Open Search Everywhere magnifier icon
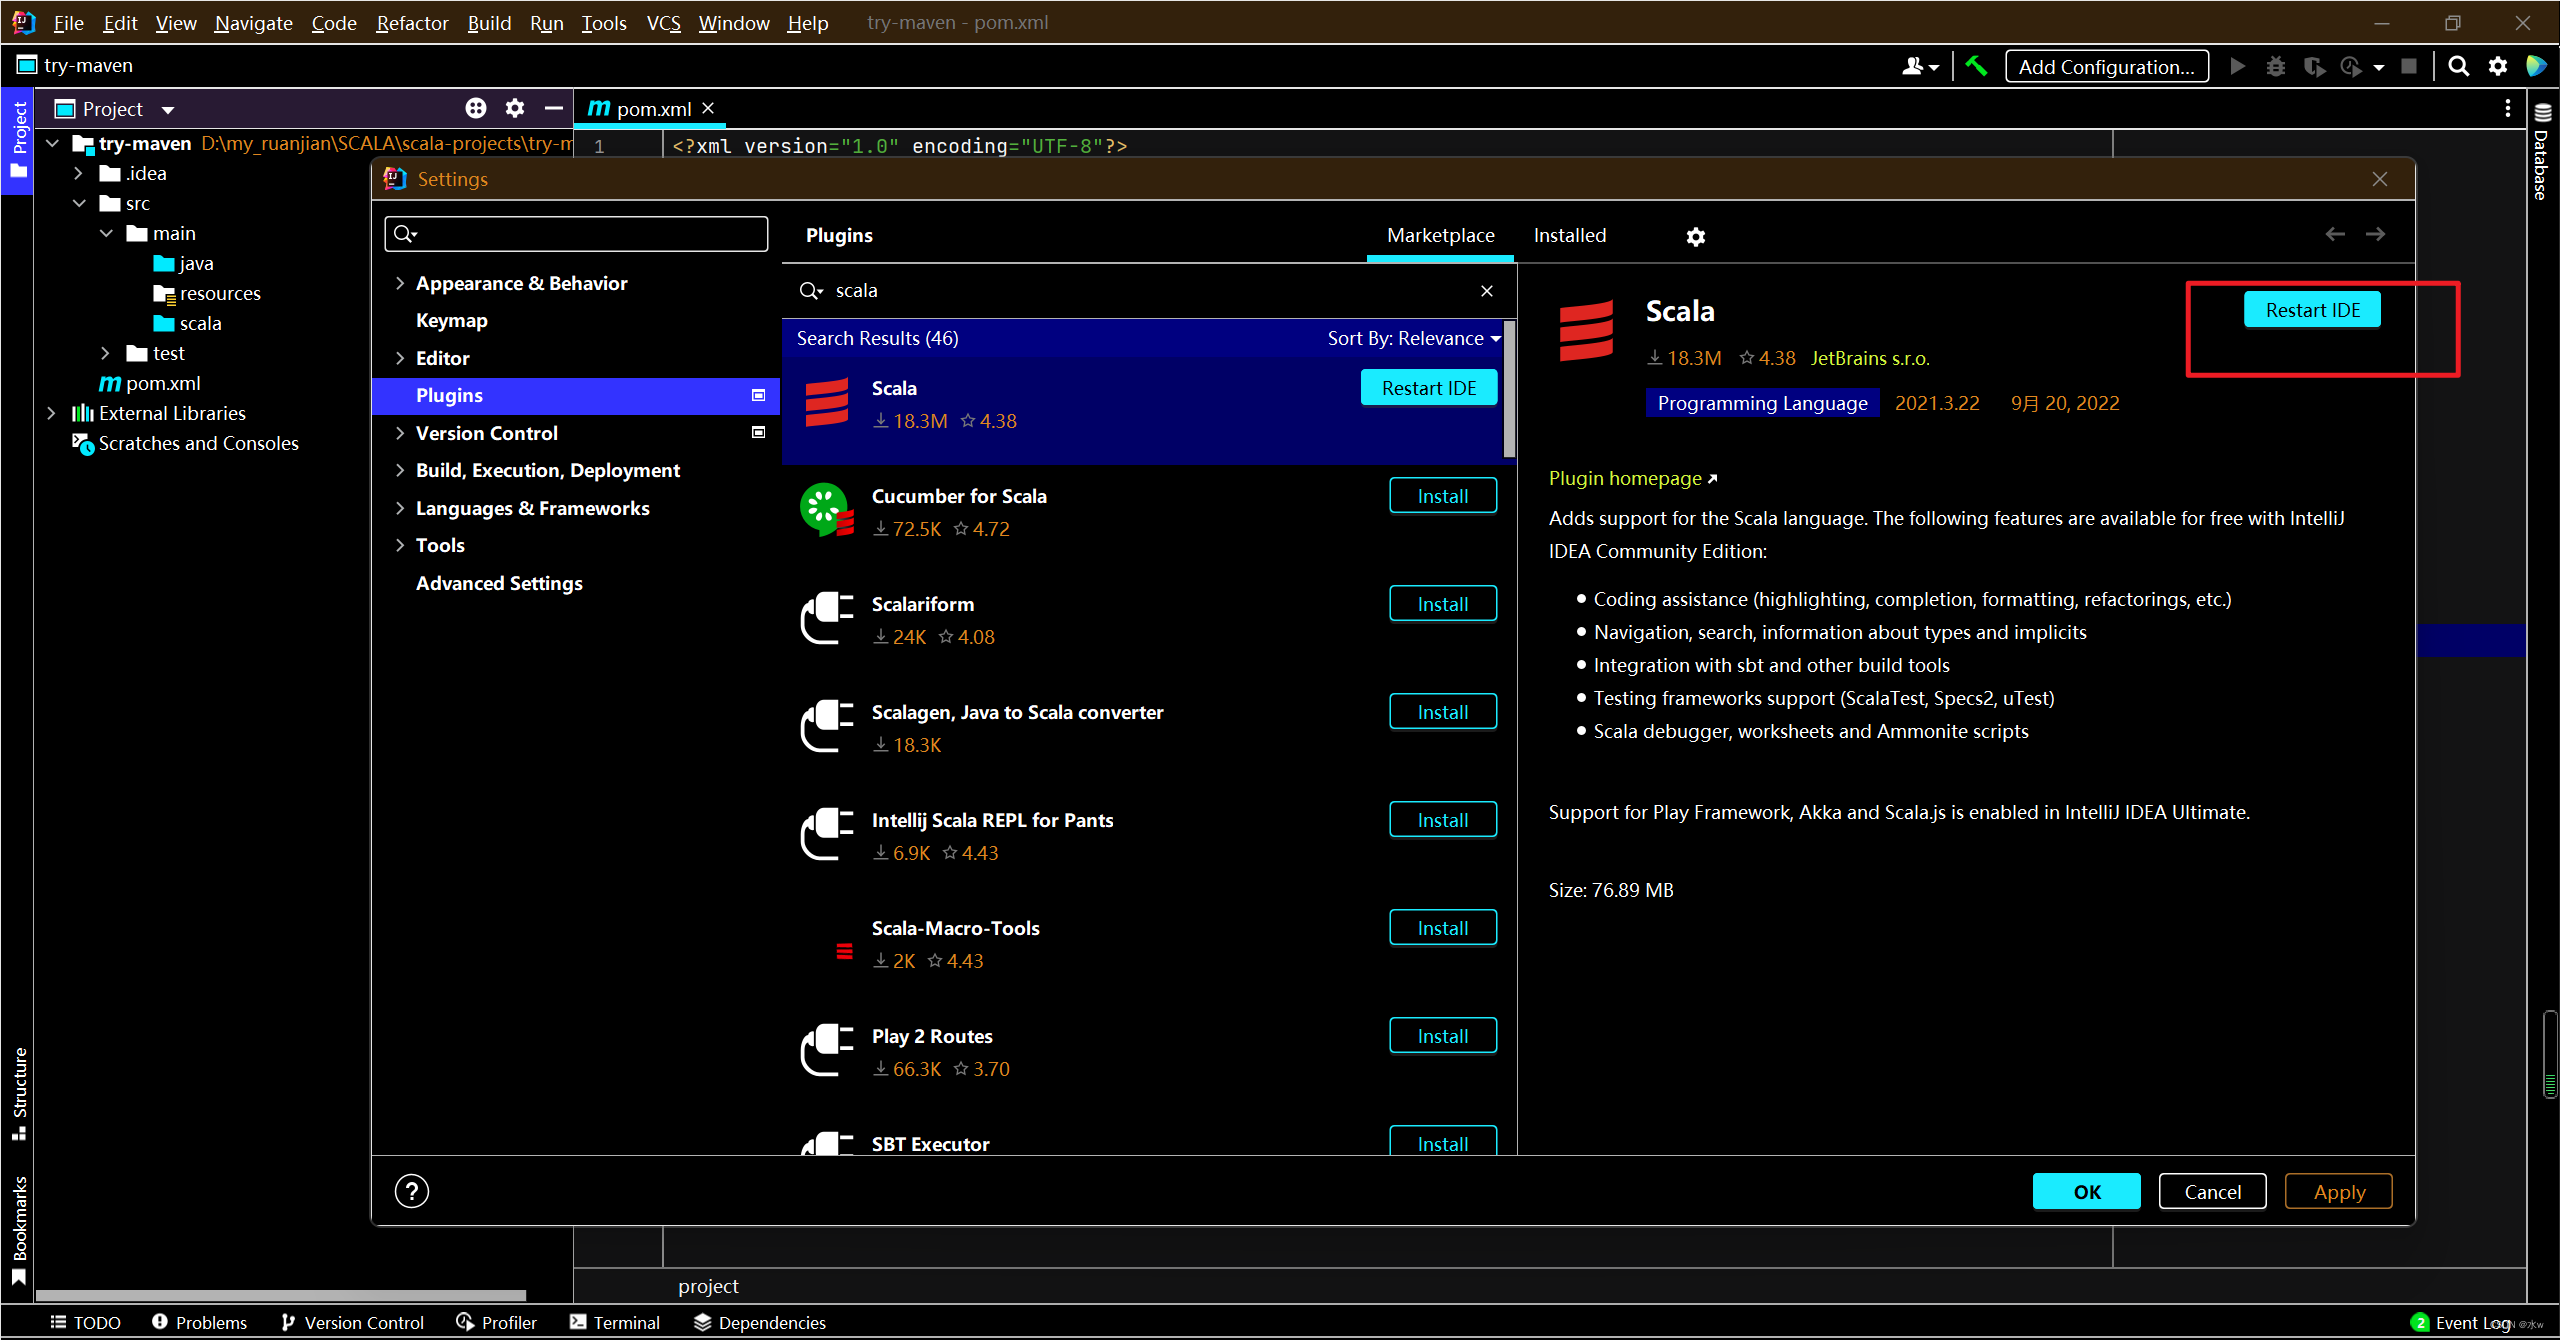This screenshot has width=2560, height=1340. 2458,66
